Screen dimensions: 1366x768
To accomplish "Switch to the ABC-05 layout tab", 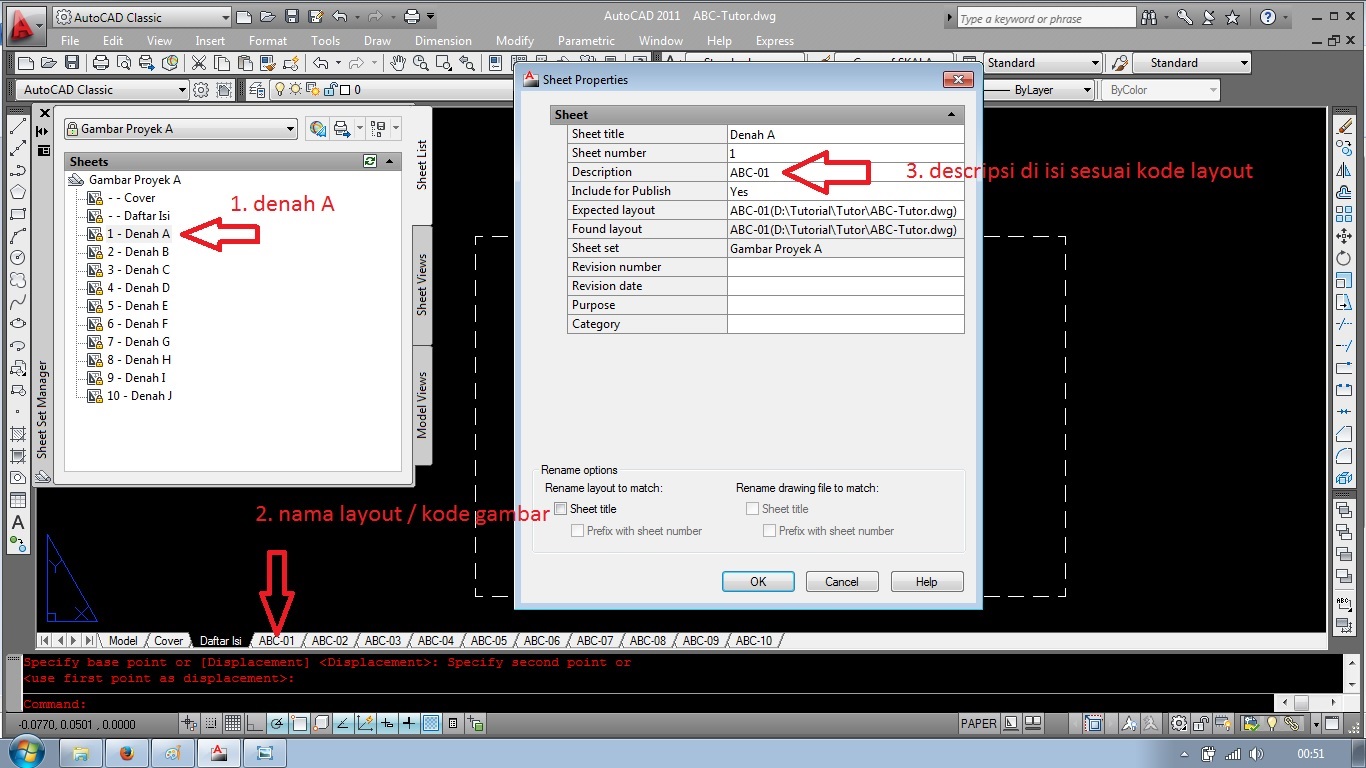I will tap(488, 640).
